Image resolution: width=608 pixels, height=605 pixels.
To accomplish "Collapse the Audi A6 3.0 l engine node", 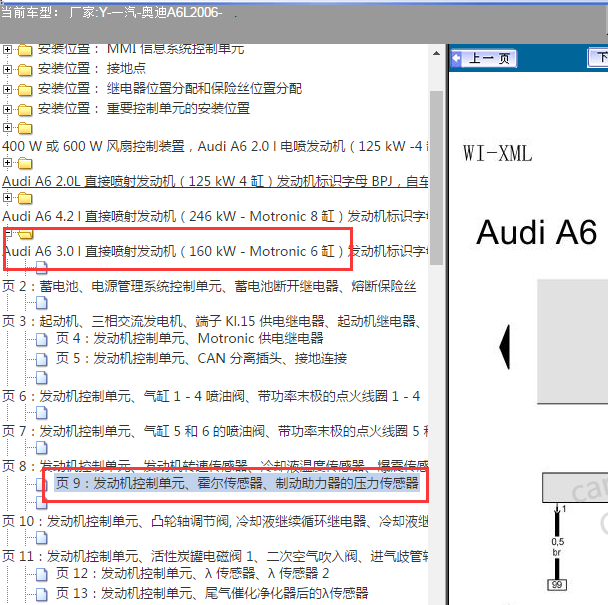I will click(x=9, y=233).
